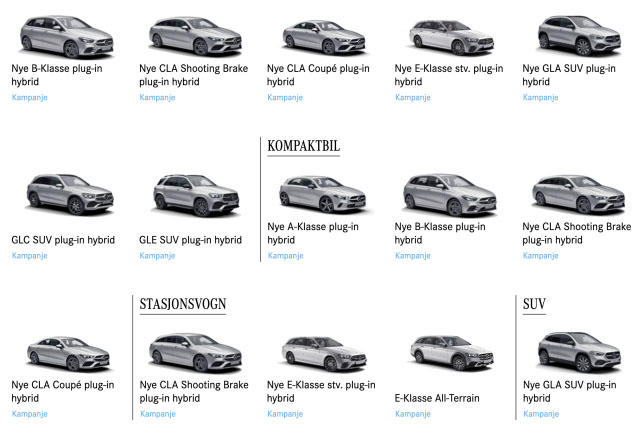Viewport: 641px width, 433px height.
Task: Open Kampanje link below GLE SUV
Action: (x=157, y=256)
